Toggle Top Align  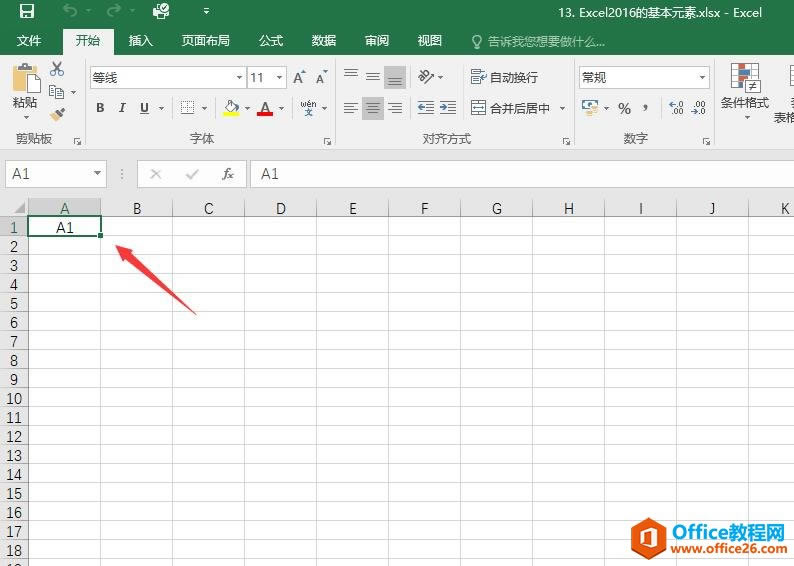coord(351,76)
